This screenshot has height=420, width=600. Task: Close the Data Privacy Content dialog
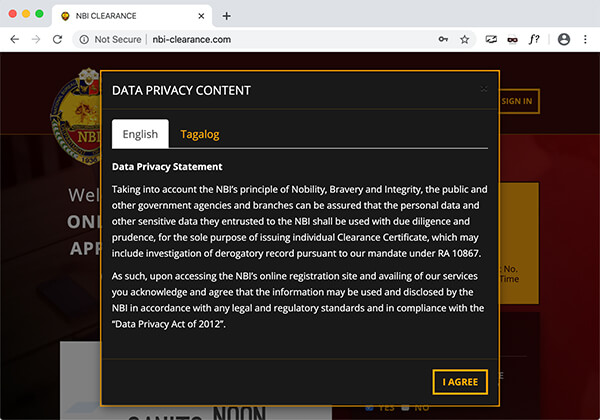click(x=484, y=89)
